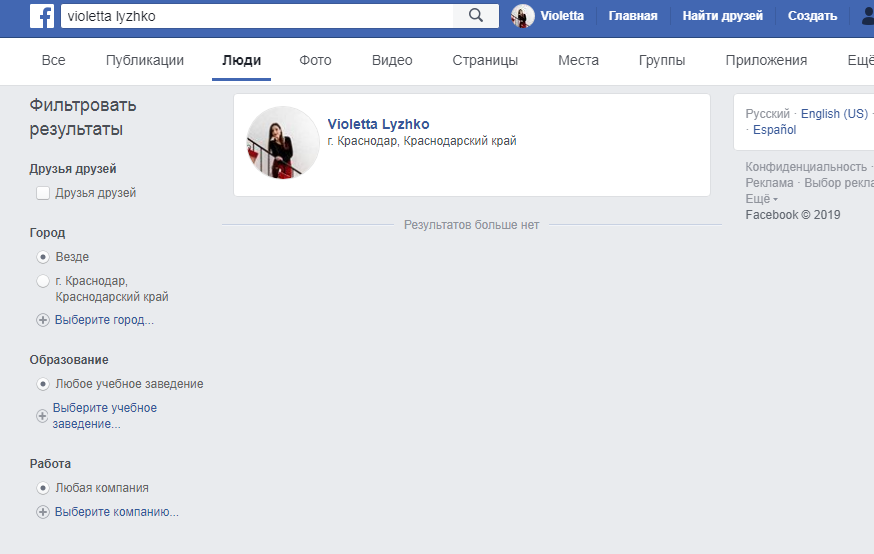Click the Выбор рекламы footer link

click(839, 183)
